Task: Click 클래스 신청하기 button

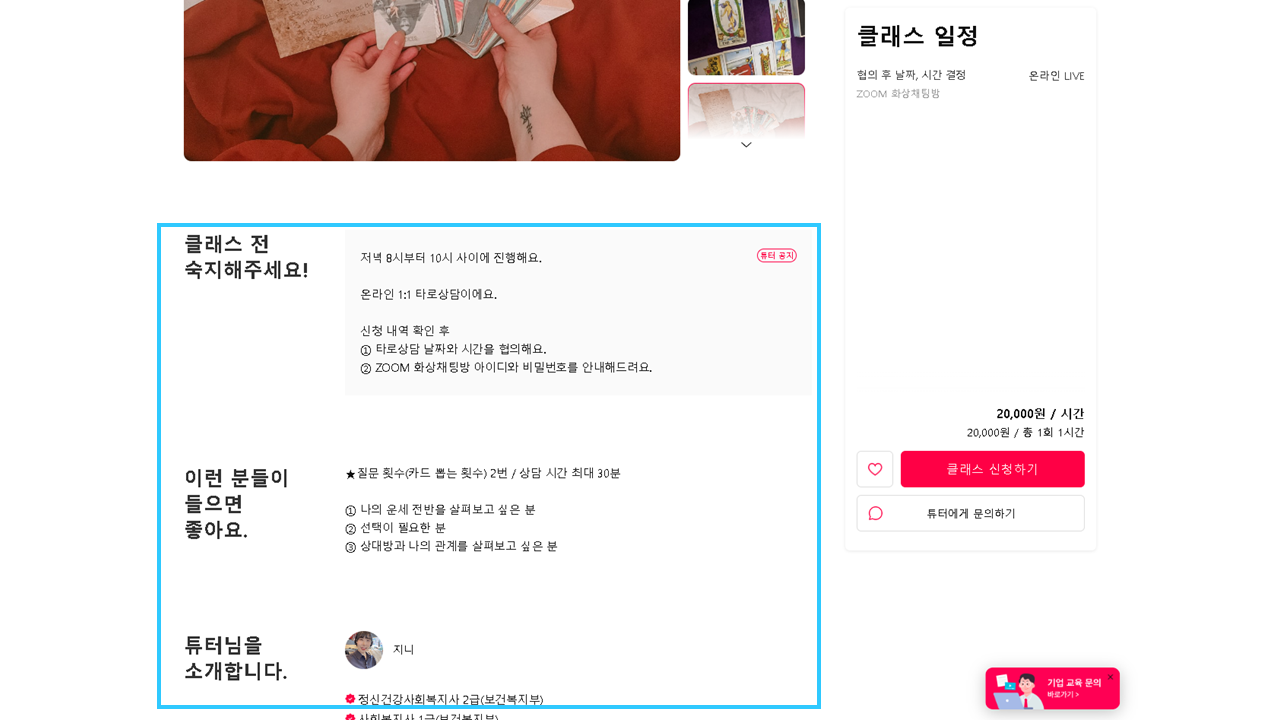Action: [992, 469]
